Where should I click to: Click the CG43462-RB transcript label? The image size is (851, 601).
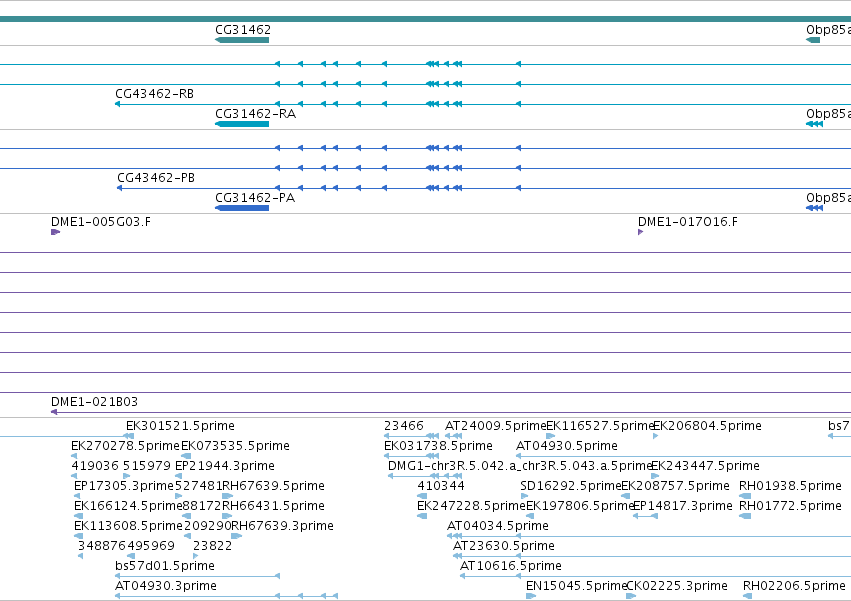[154, 94]
